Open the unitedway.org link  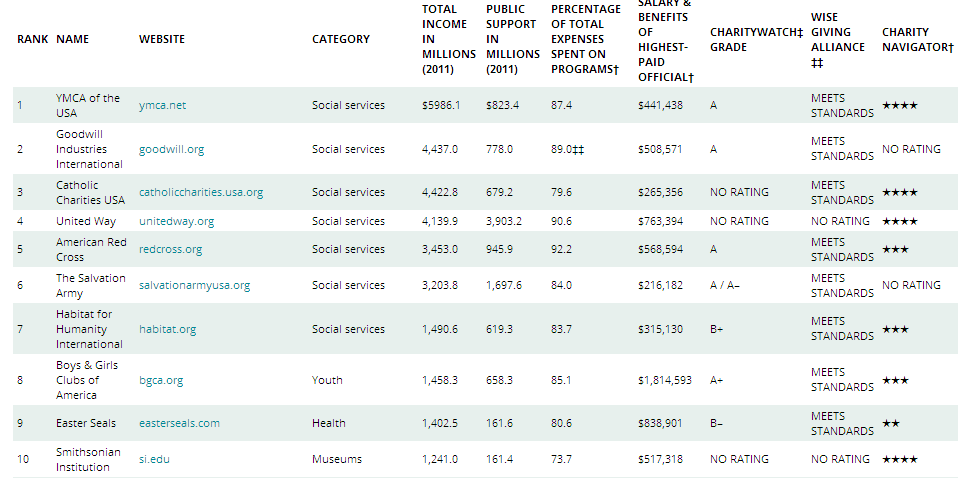(x=176, y=221)
